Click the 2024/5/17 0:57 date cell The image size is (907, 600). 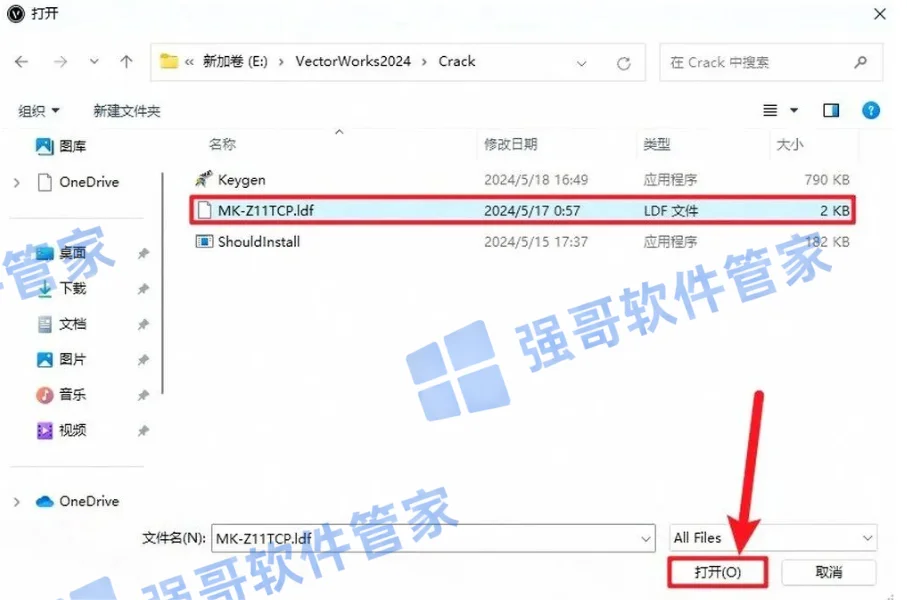coord(532,211)
